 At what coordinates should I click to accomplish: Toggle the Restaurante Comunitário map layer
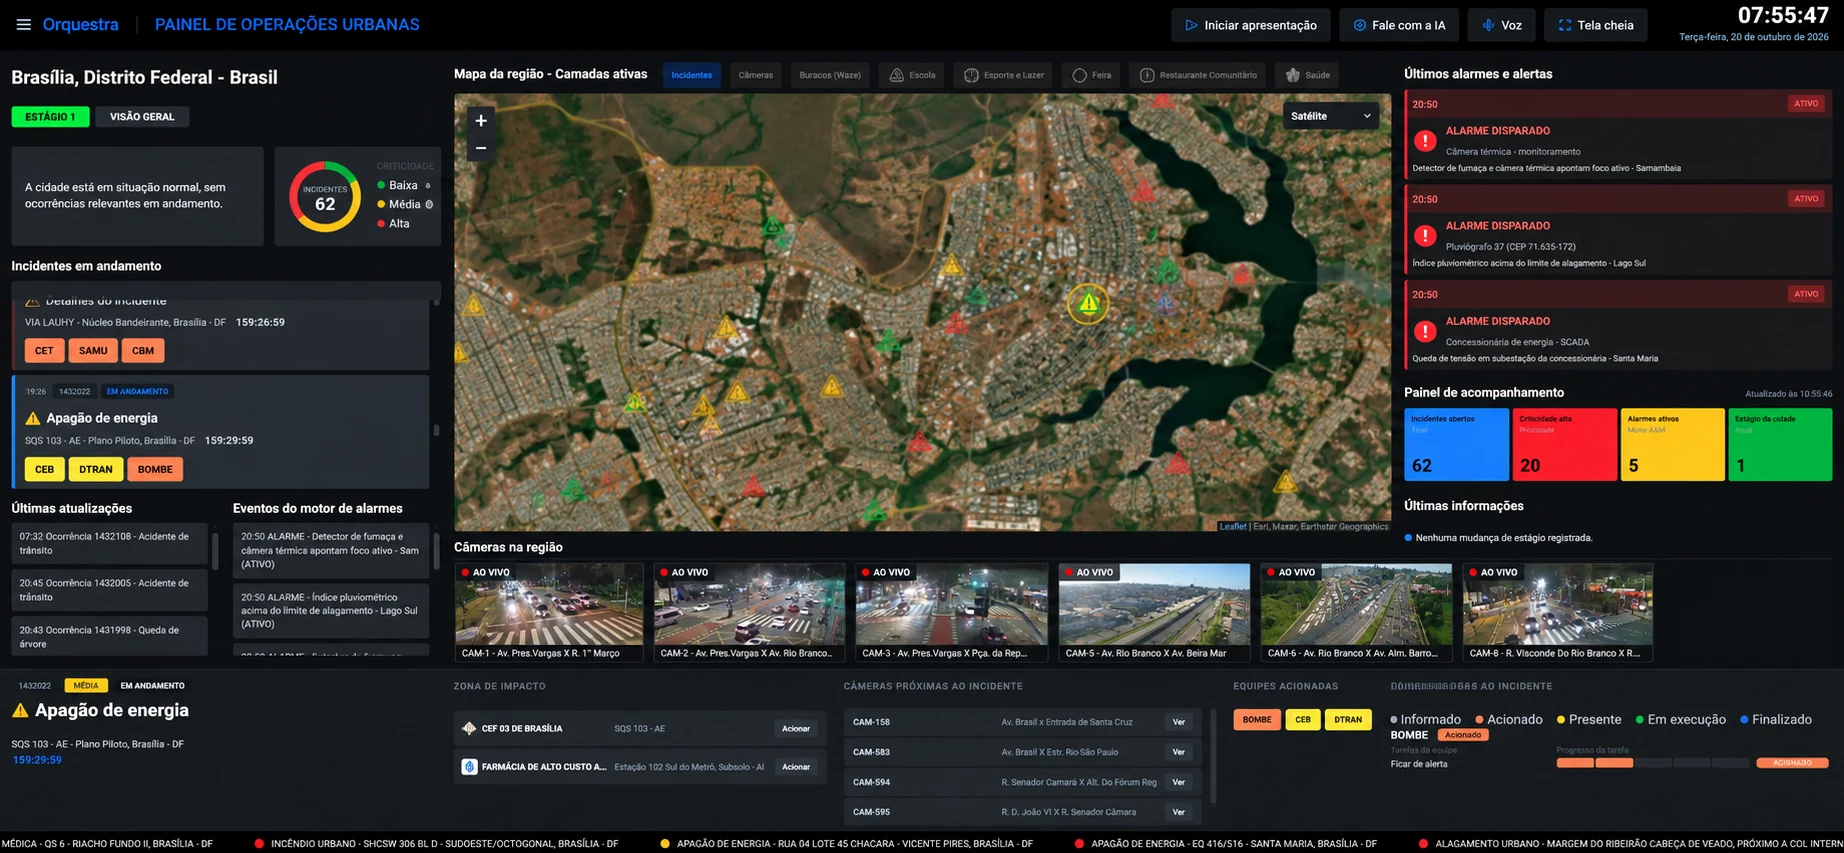(1199, 75)
